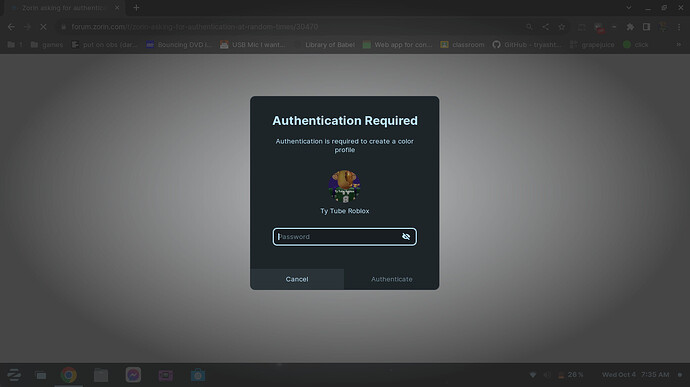The height and width of the screenshot is (387, 690).
Task: Open the bookmark folder labeled '1'
Action: point(15,44)
